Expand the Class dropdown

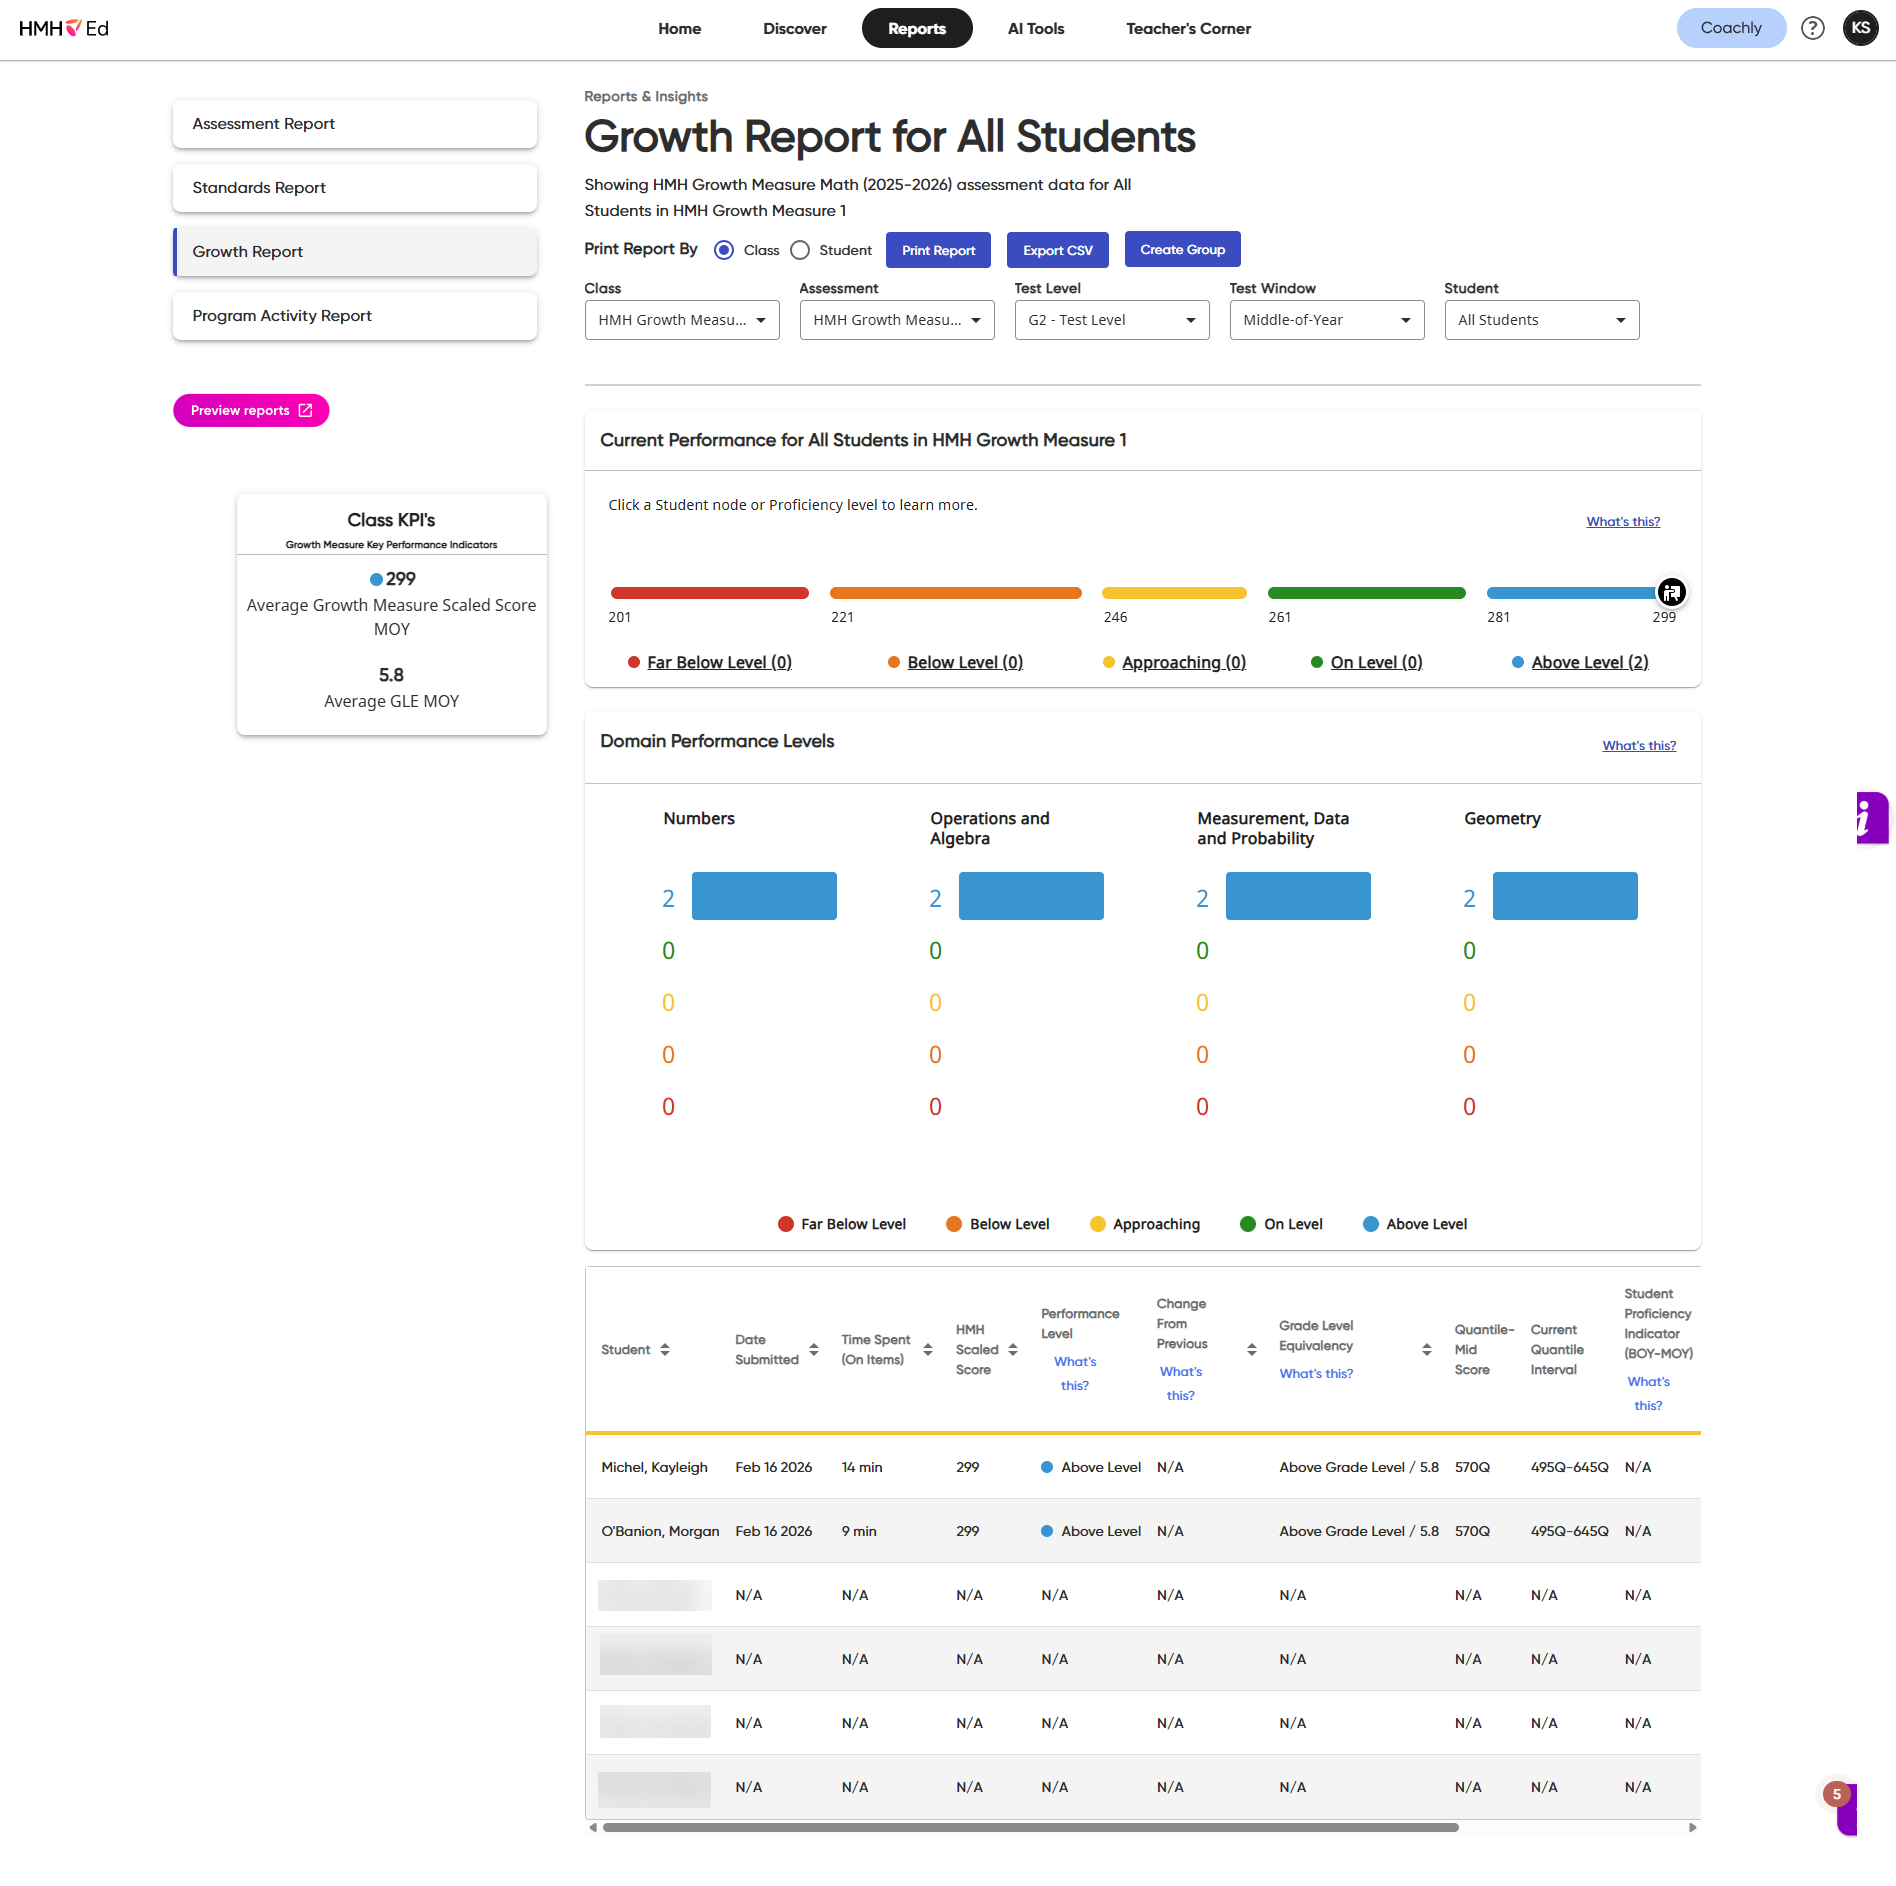(x=682, y=320)
